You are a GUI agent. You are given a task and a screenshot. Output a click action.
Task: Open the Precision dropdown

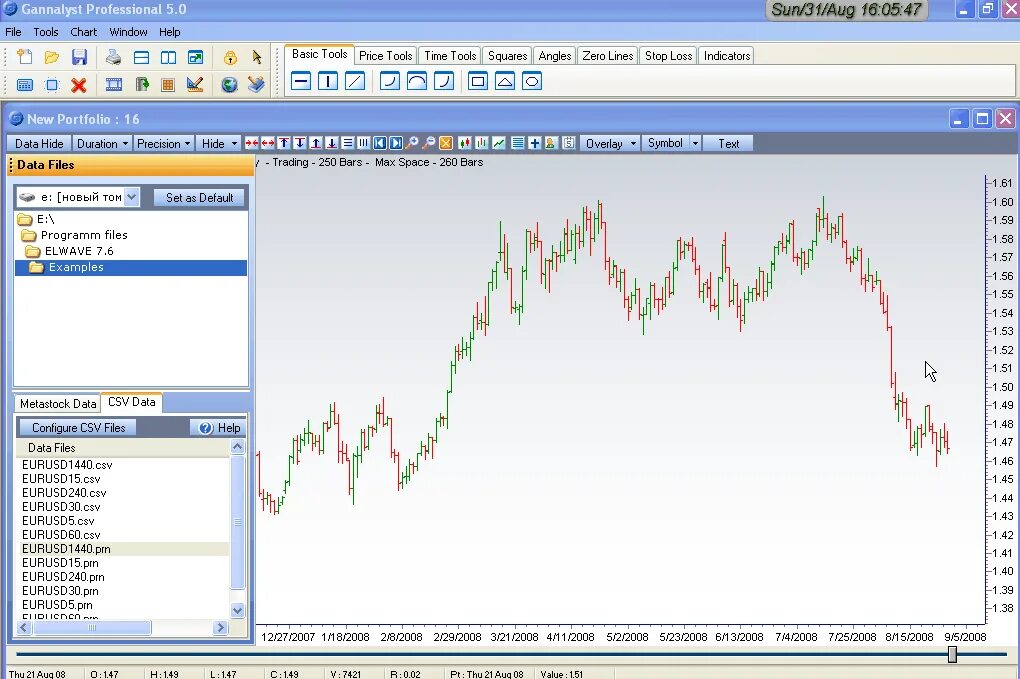pos(163,144)
